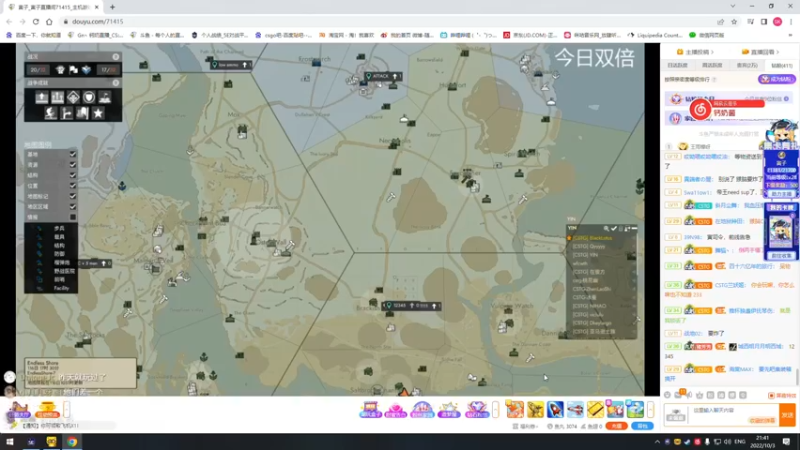Click the ATTACK marker on map
This screenshot has height=450, width=800.
383,76
